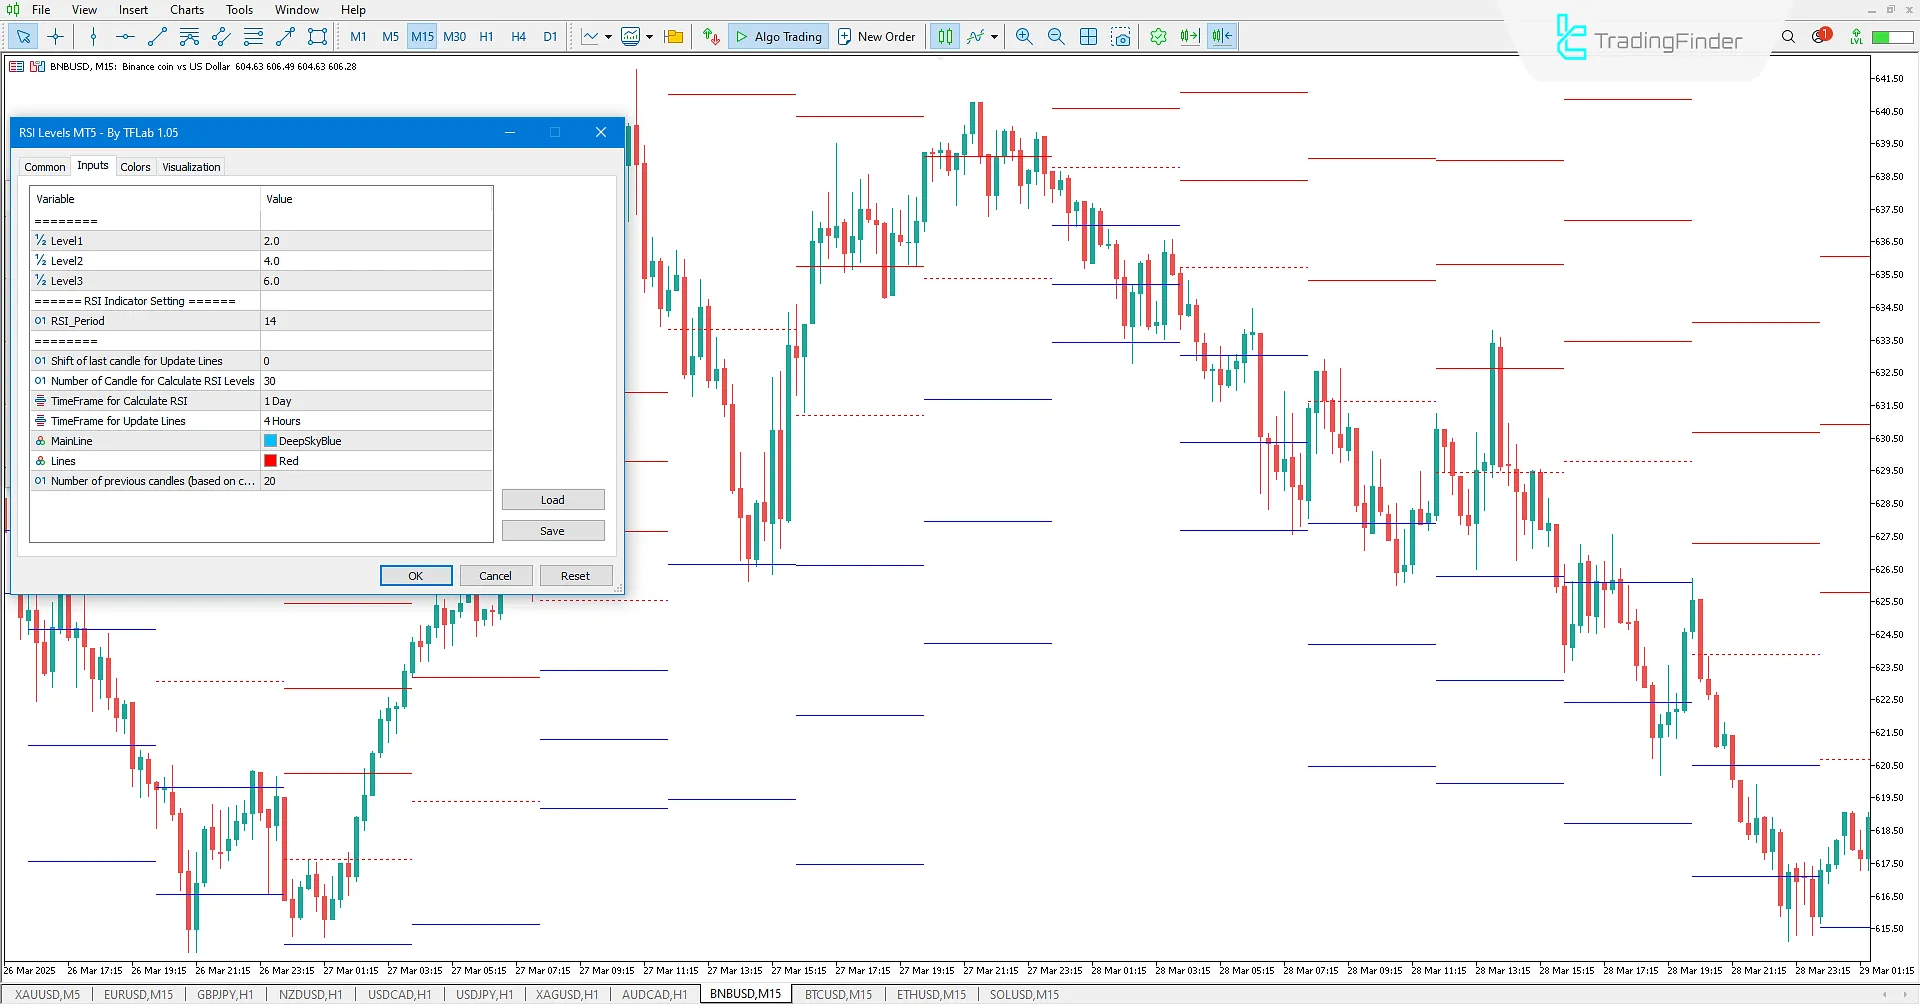
Task: Toggle chart shift mode
Action: click(1221, 36)
